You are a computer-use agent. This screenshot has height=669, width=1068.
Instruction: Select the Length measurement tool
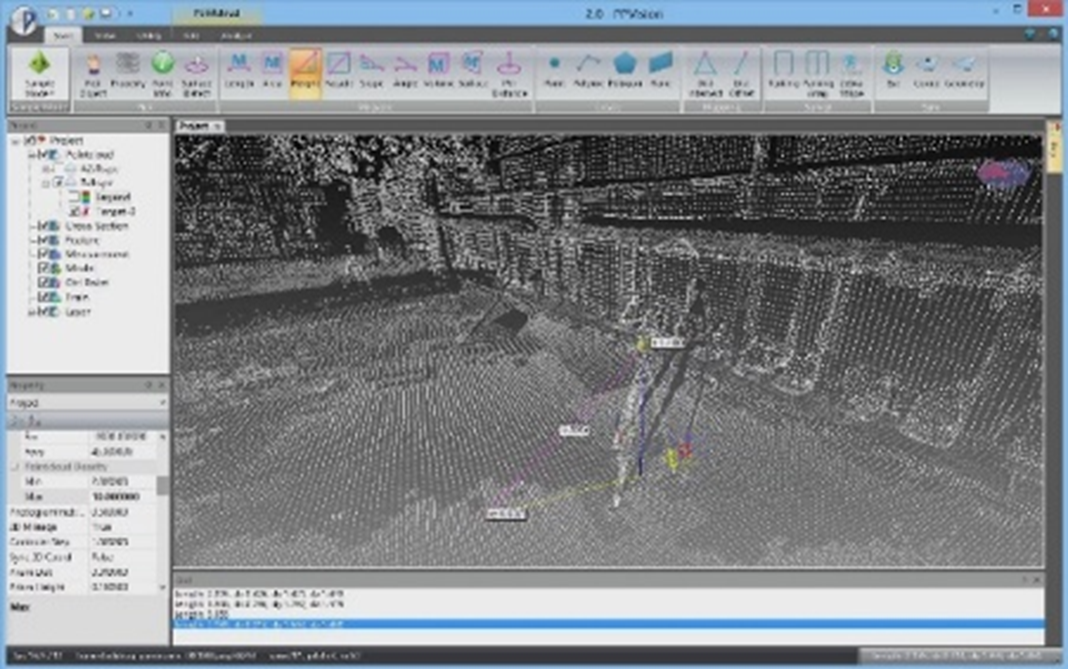click(239, 72)
